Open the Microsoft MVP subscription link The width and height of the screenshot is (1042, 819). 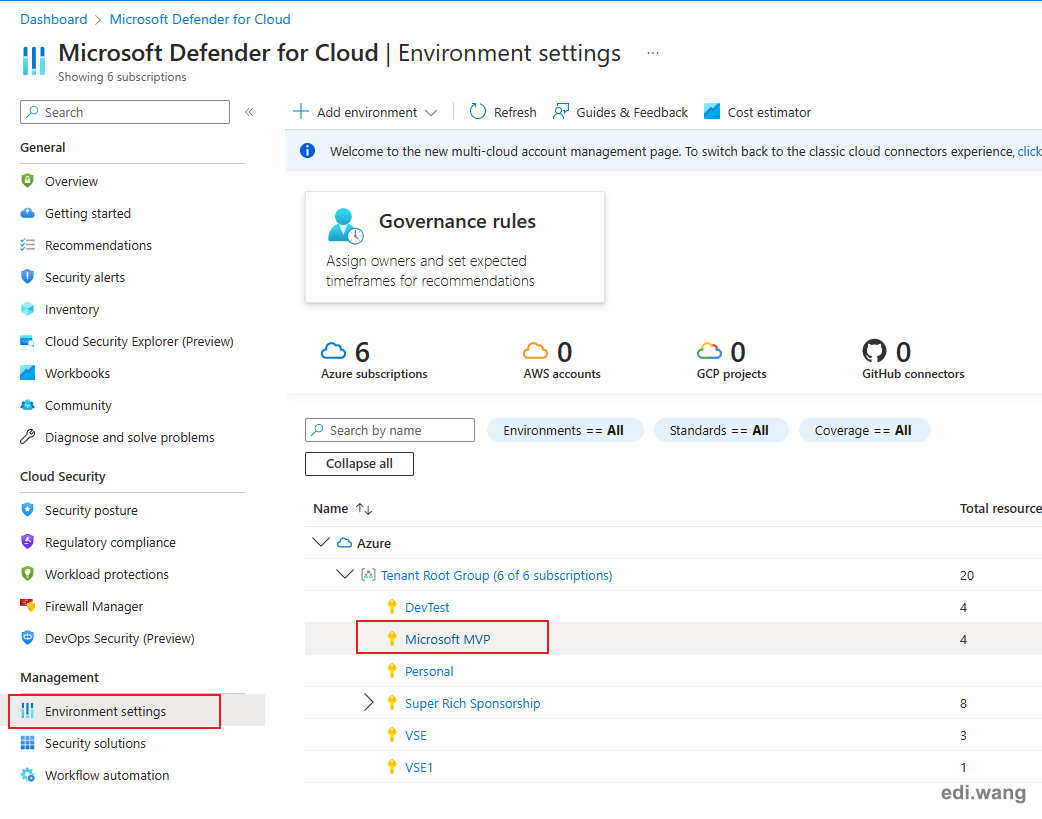pyautogui.click(x=447, y=639)
